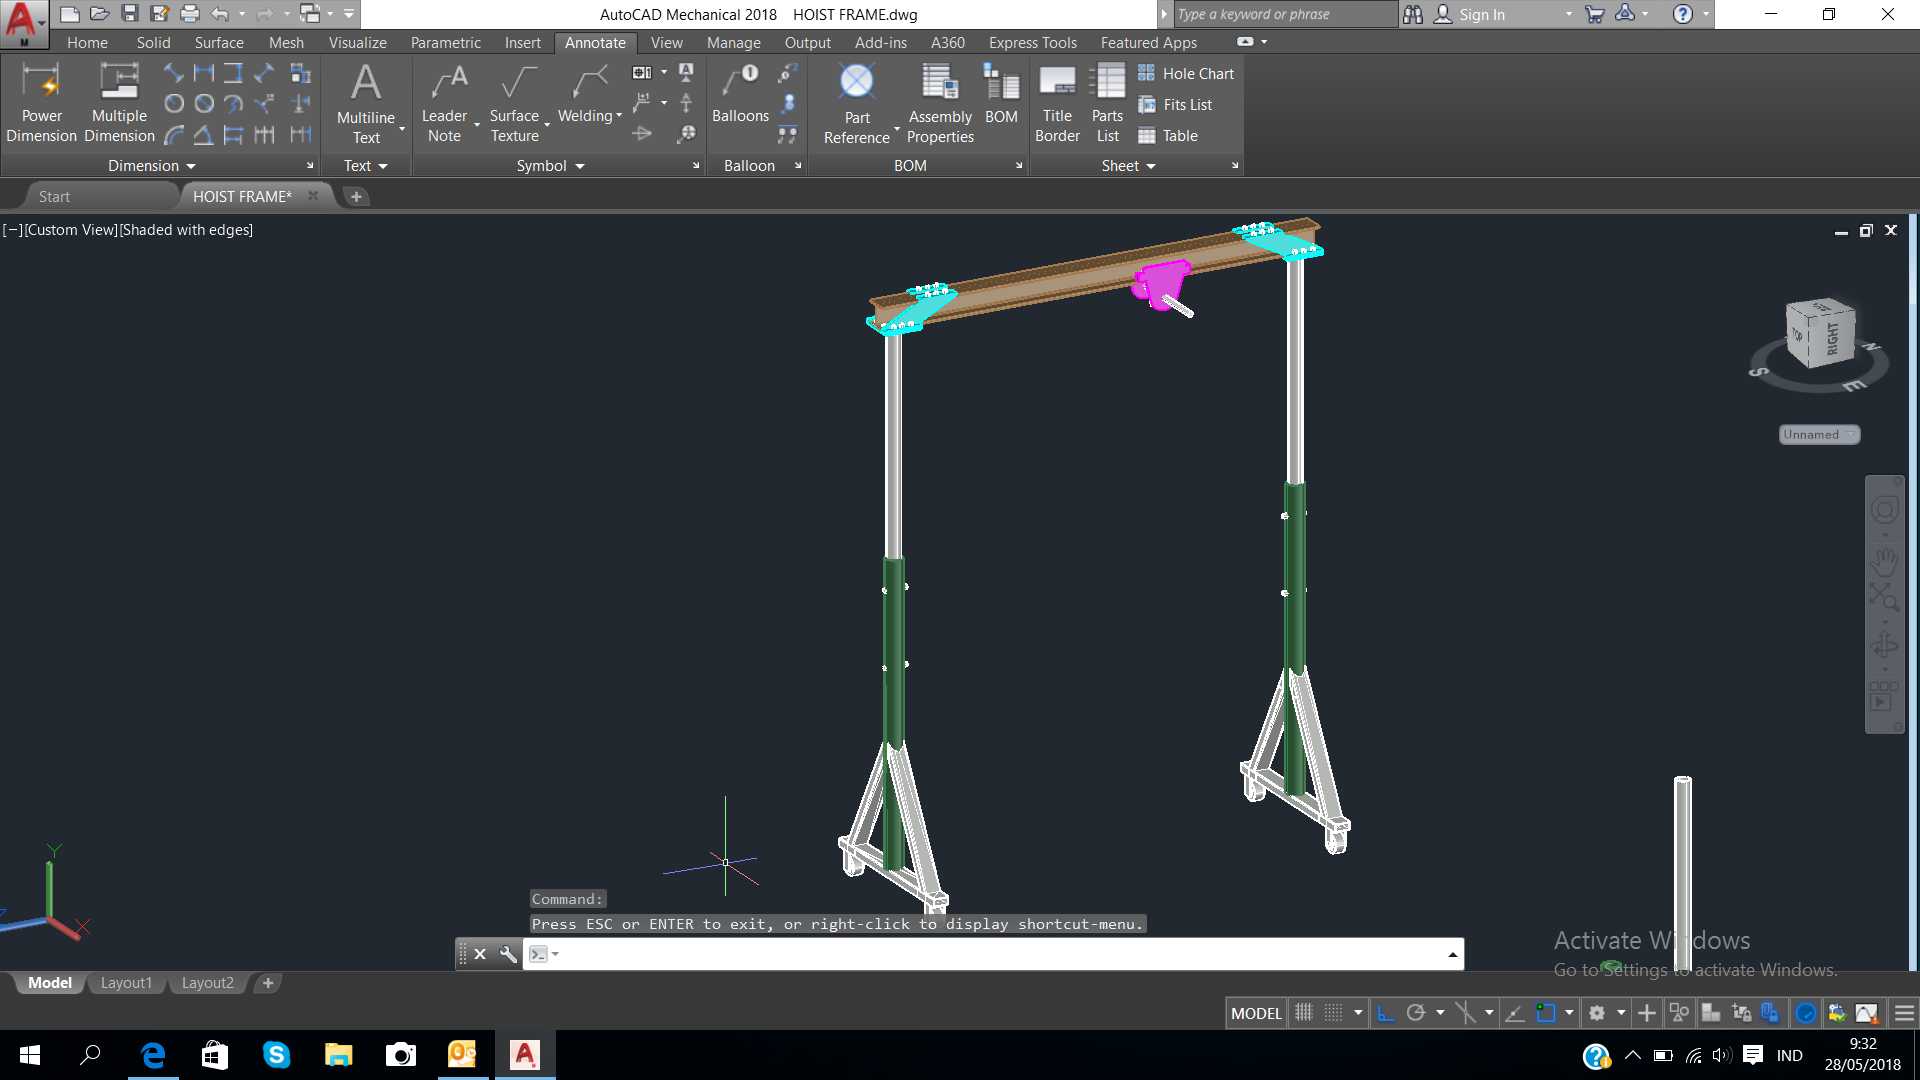Toggle isometric drafting

tap(1465, 1013)
